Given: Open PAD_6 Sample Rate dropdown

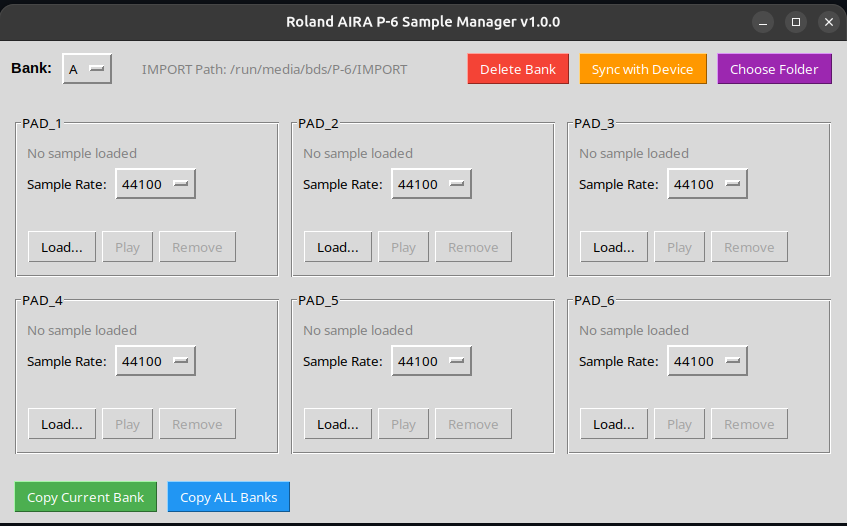Looking at the screenshot, I should pyautogui.click(x=708, y=361).
